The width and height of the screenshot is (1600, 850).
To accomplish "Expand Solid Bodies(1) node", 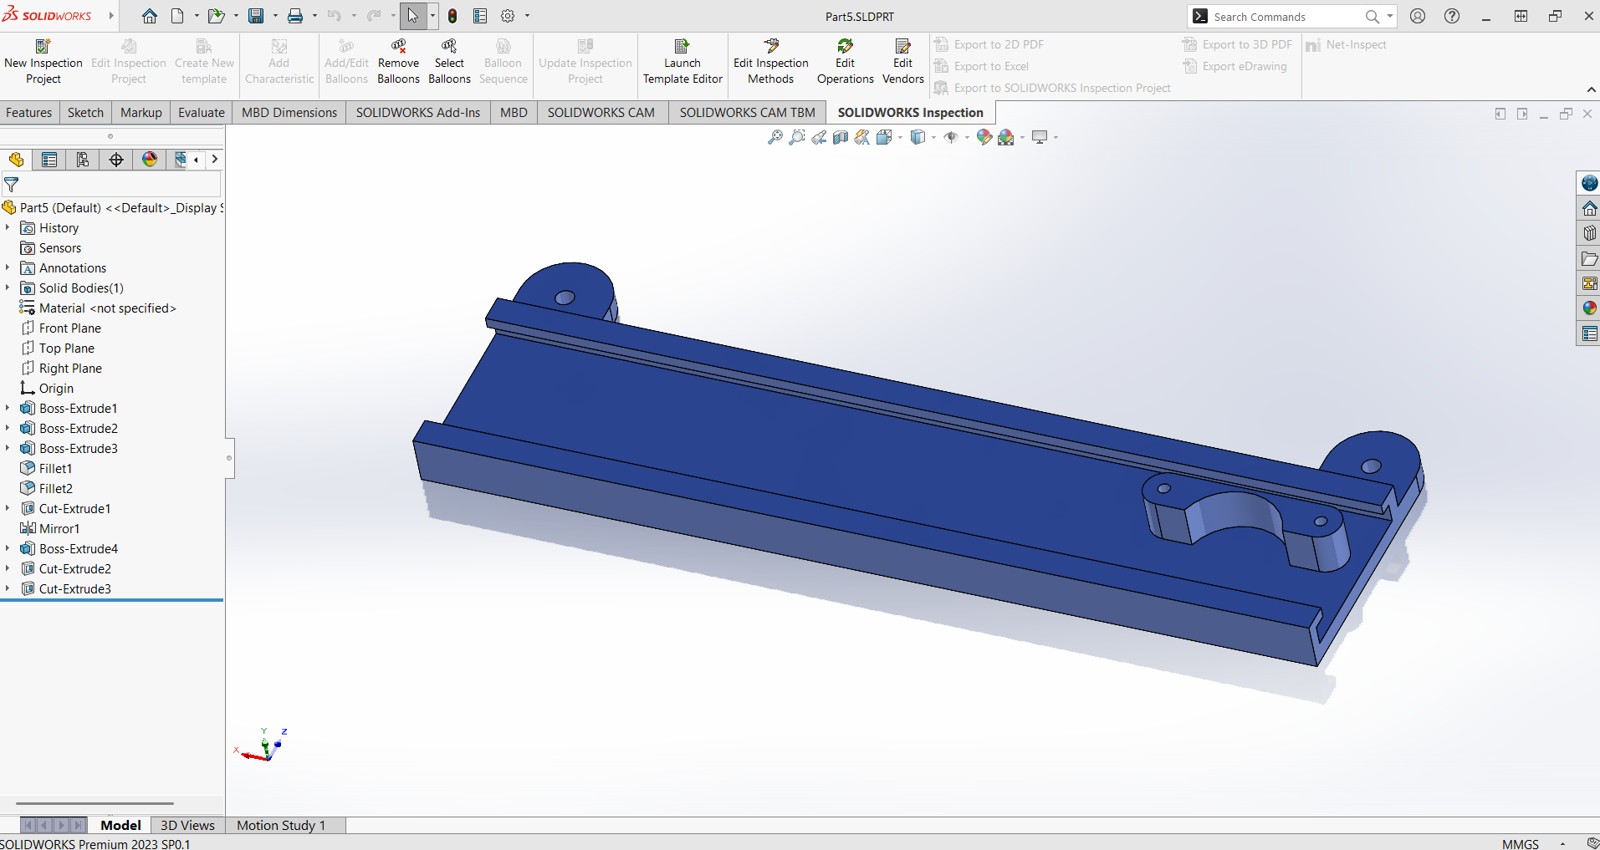I will (x=8, y=288).
